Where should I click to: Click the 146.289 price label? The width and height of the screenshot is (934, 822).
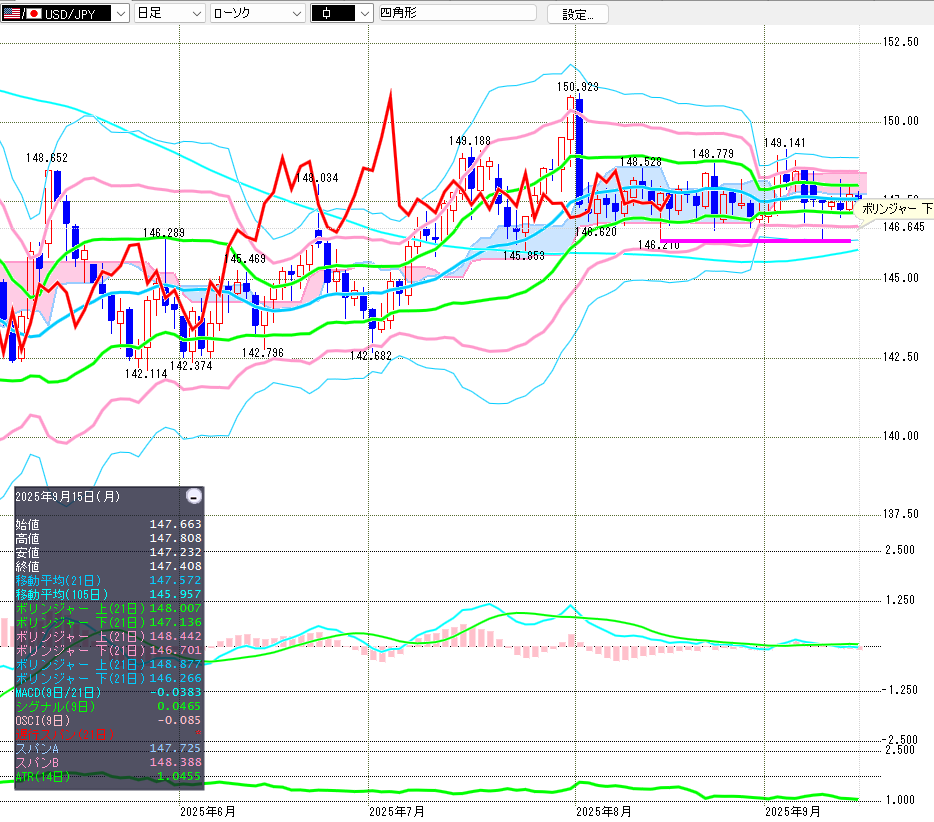tap(164, 233)
